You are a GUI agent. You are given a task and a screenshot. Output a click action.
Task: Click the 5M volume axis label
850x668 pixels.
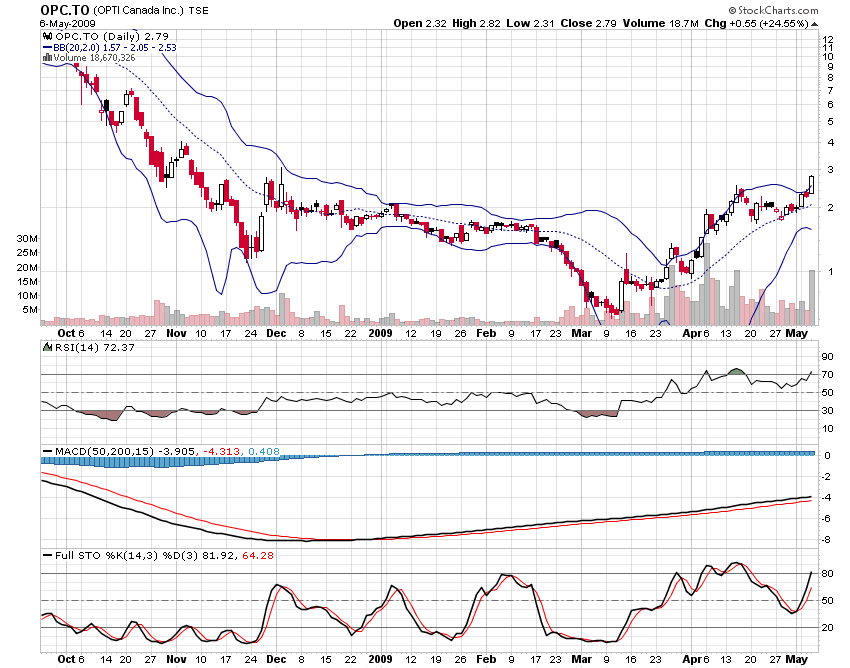[x=30, y=310]
